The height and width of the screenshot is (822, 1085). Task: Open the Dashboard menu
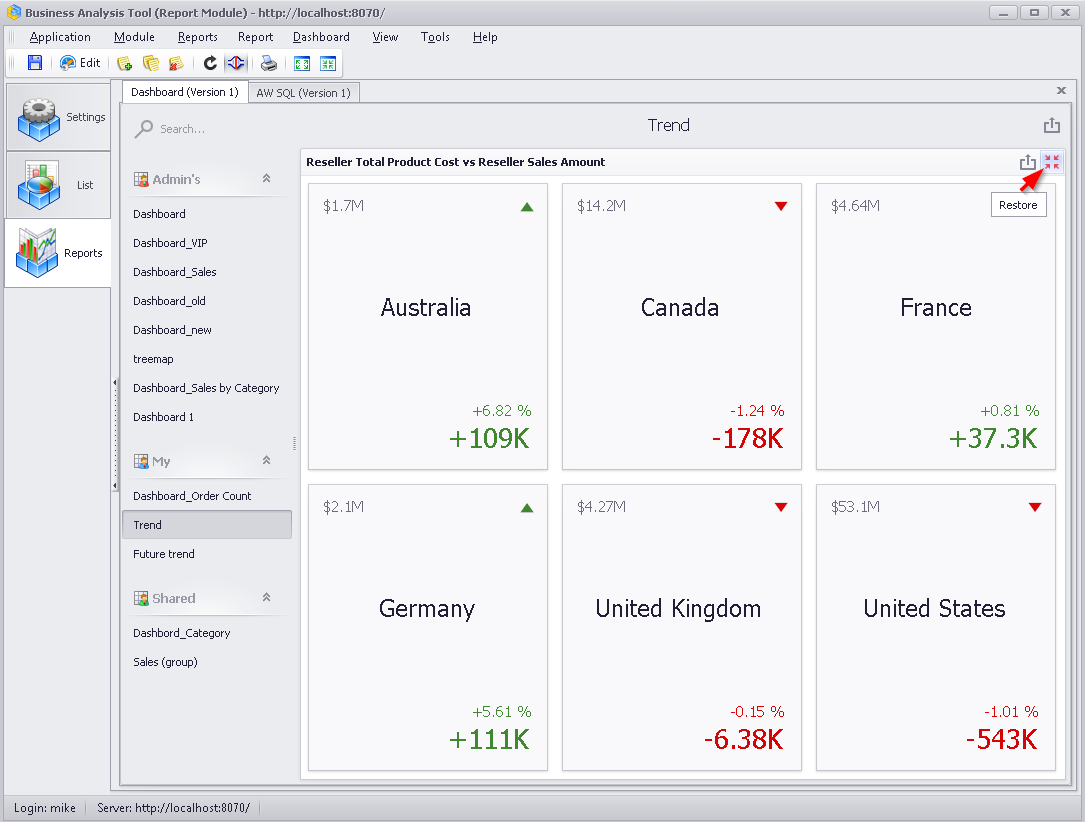point(321,37)
